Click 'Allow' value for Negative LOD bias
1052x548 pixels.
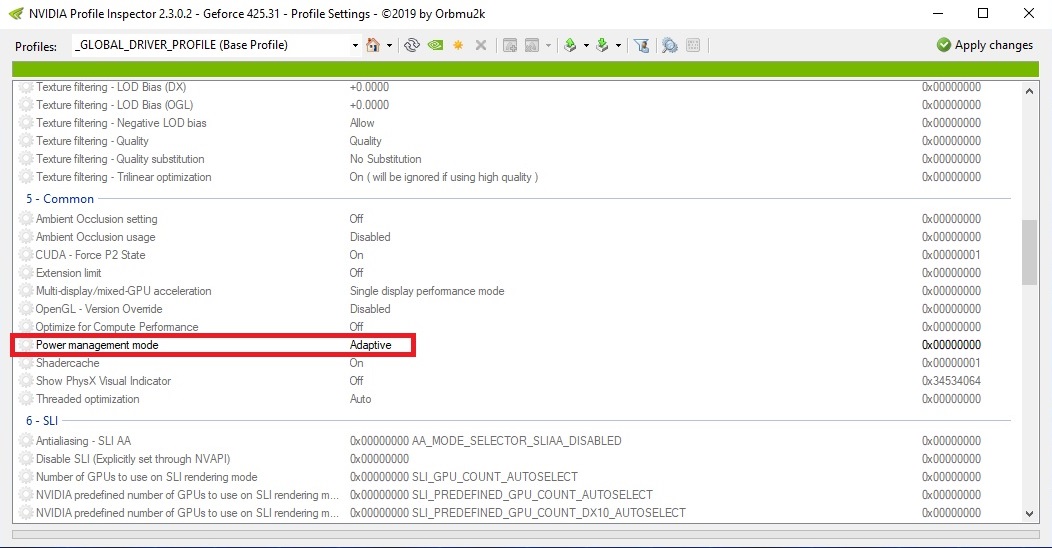tap(362, 123)
